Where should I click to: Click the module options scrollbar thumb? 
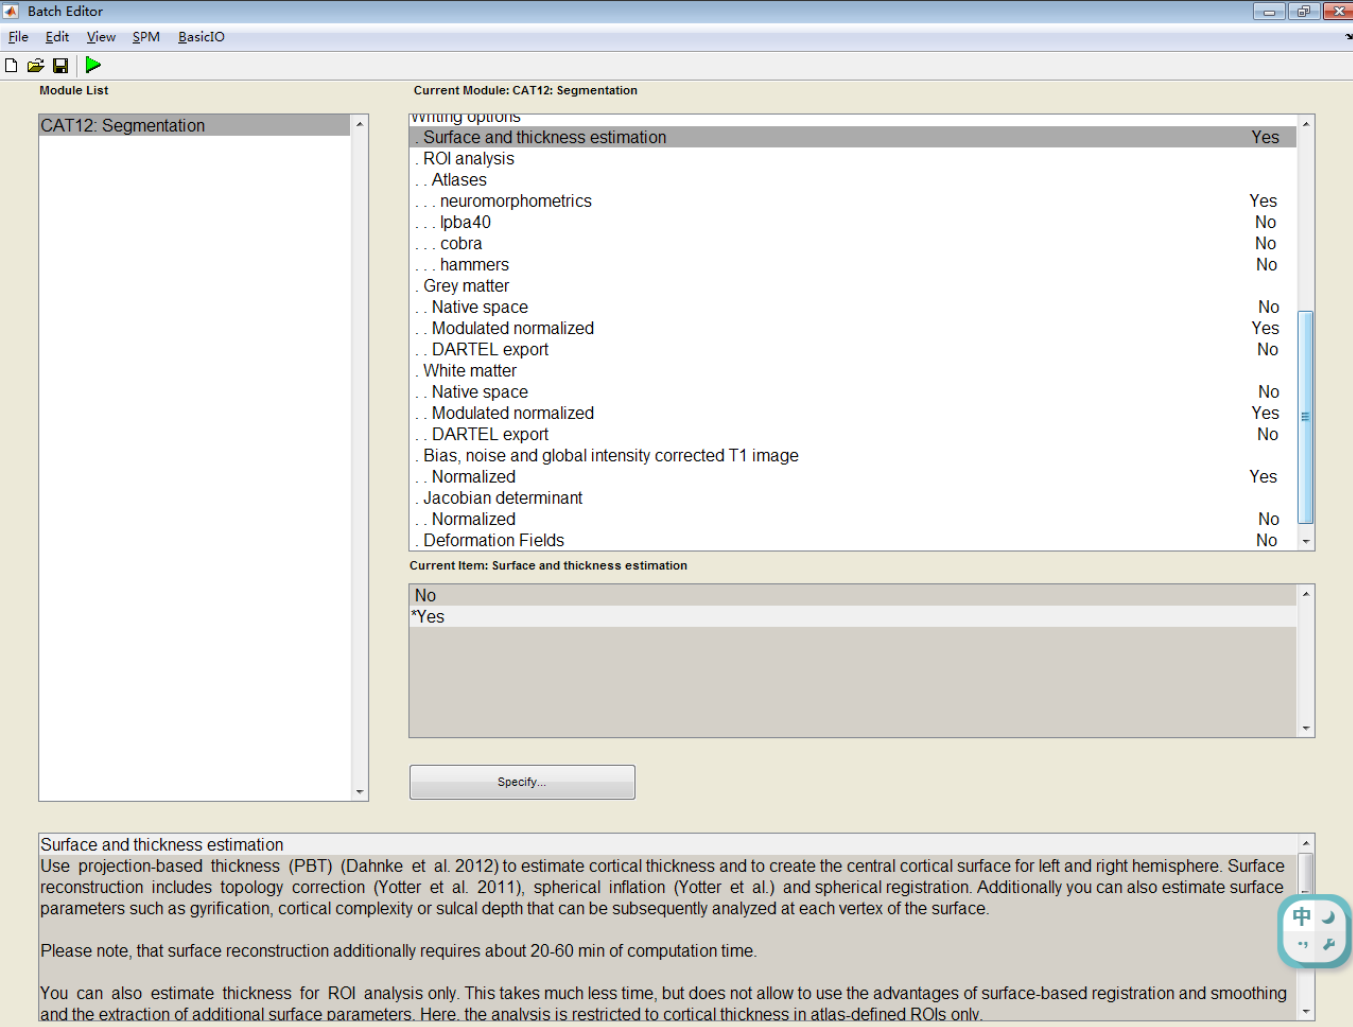[1305, 417]
